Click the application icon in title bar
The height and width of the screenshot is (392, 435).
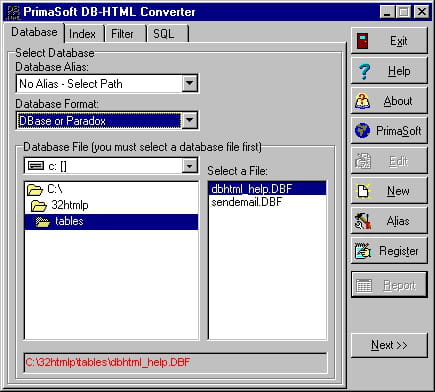(x=13, y=12)
